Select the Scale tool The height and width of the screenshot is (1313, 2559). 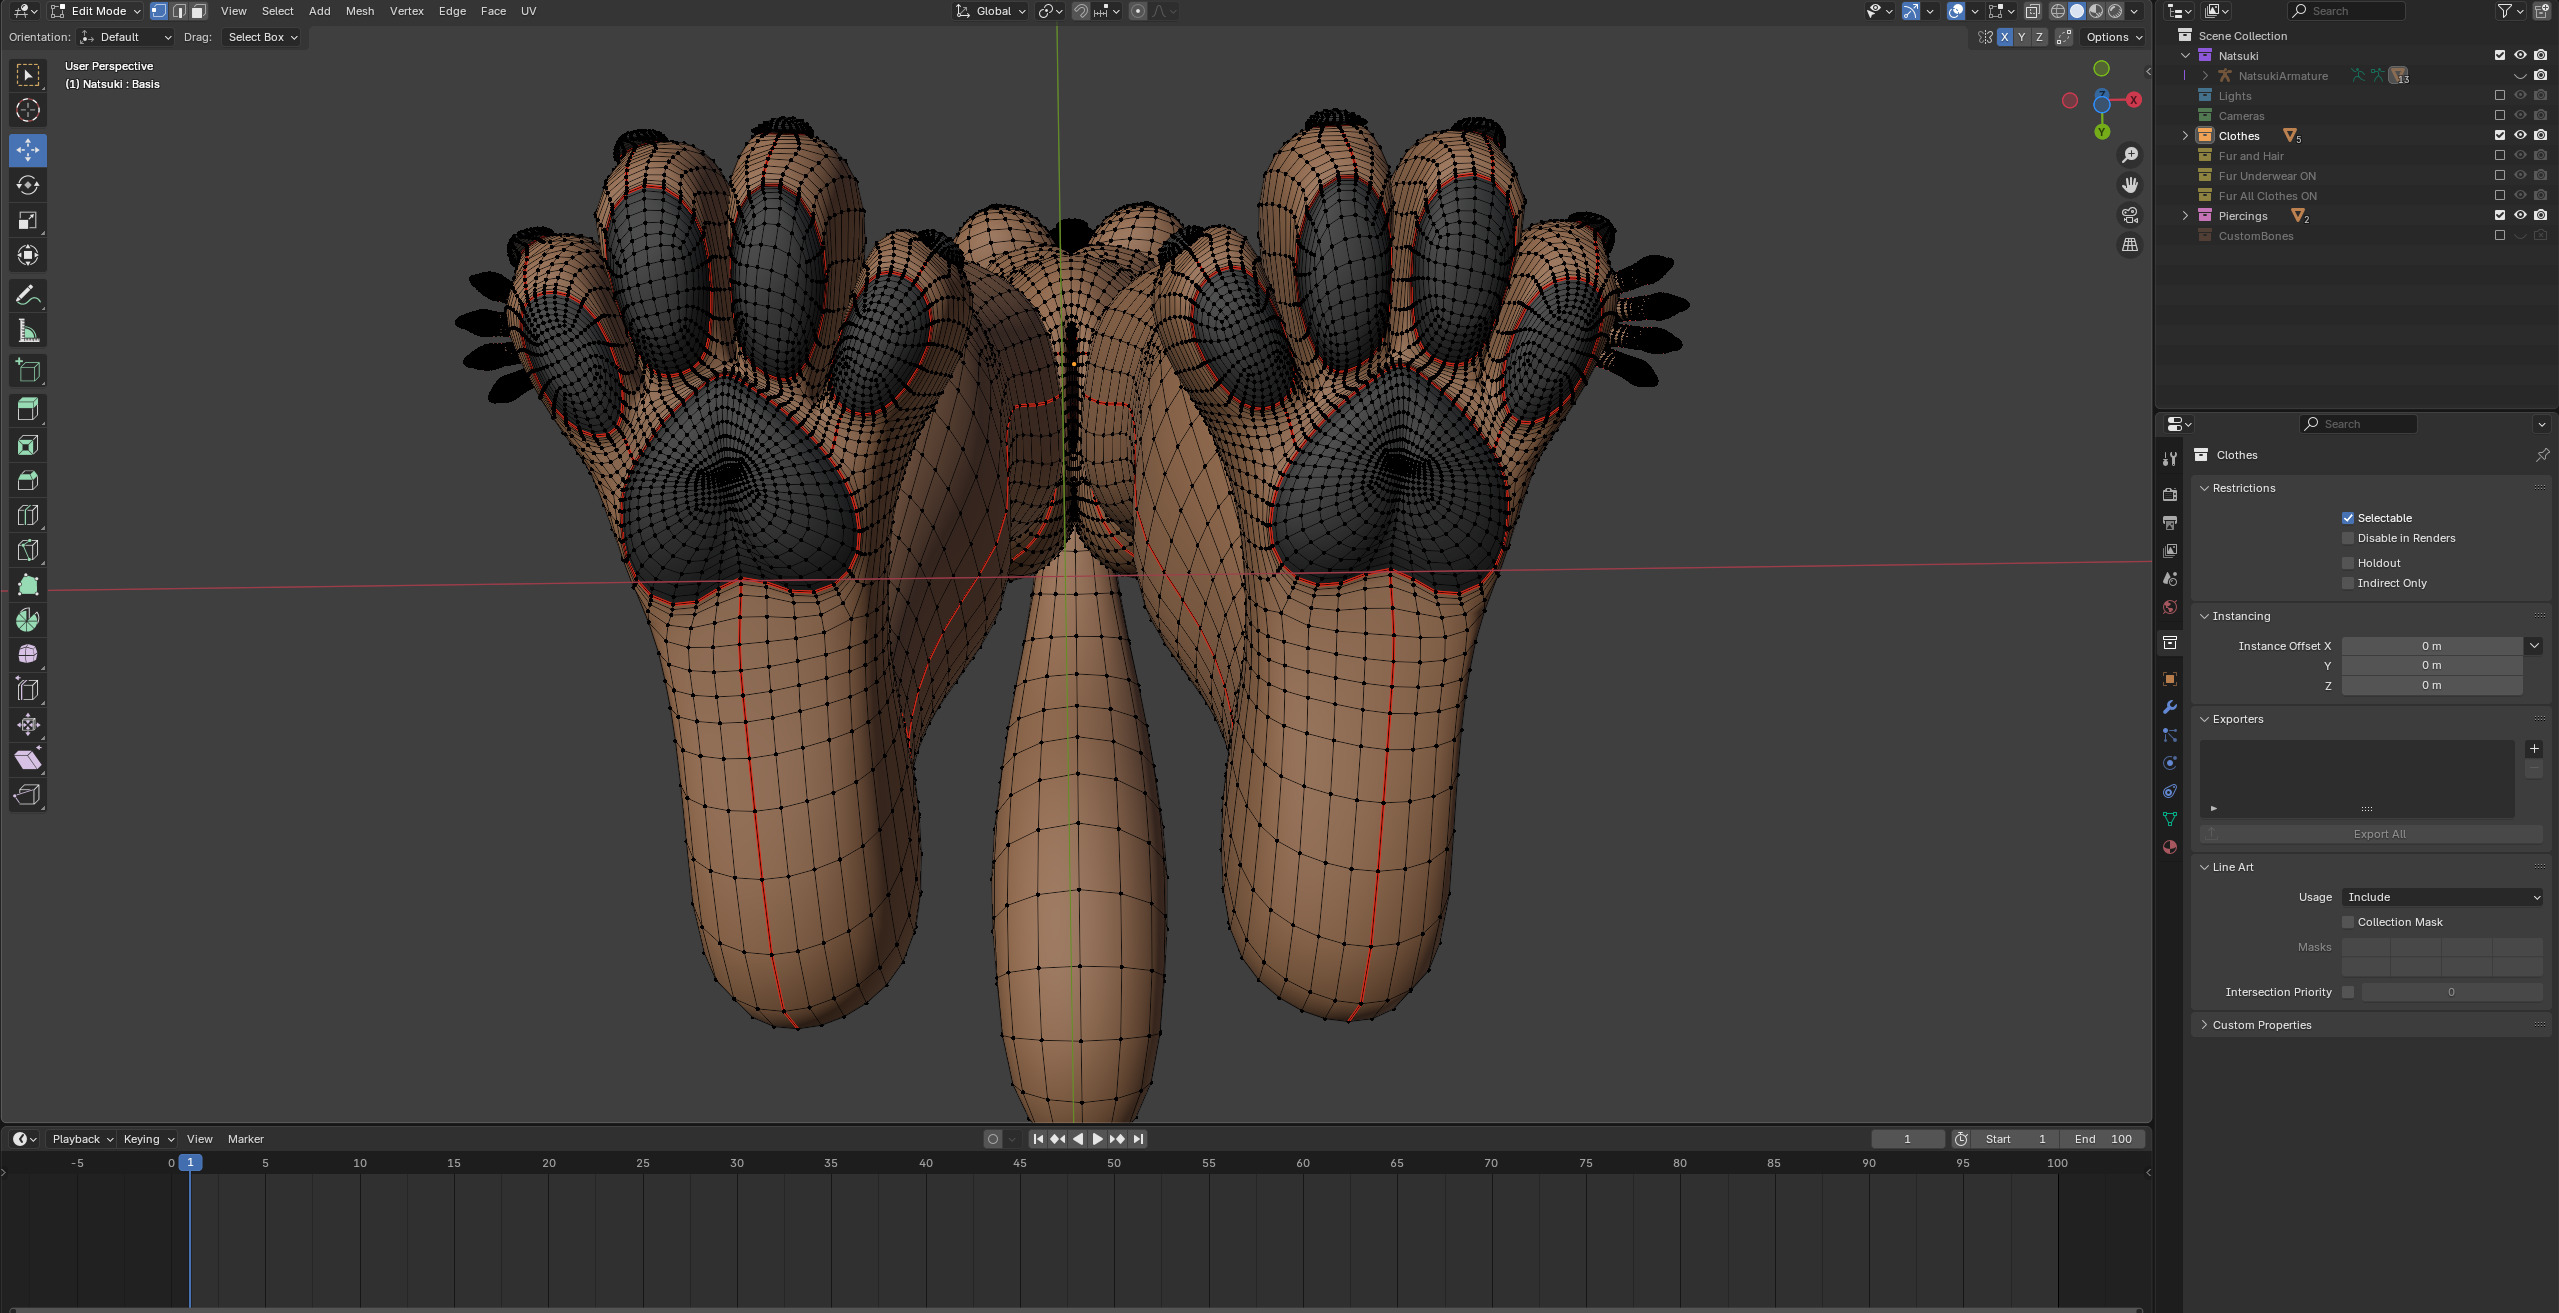click(x=28, y=220)
